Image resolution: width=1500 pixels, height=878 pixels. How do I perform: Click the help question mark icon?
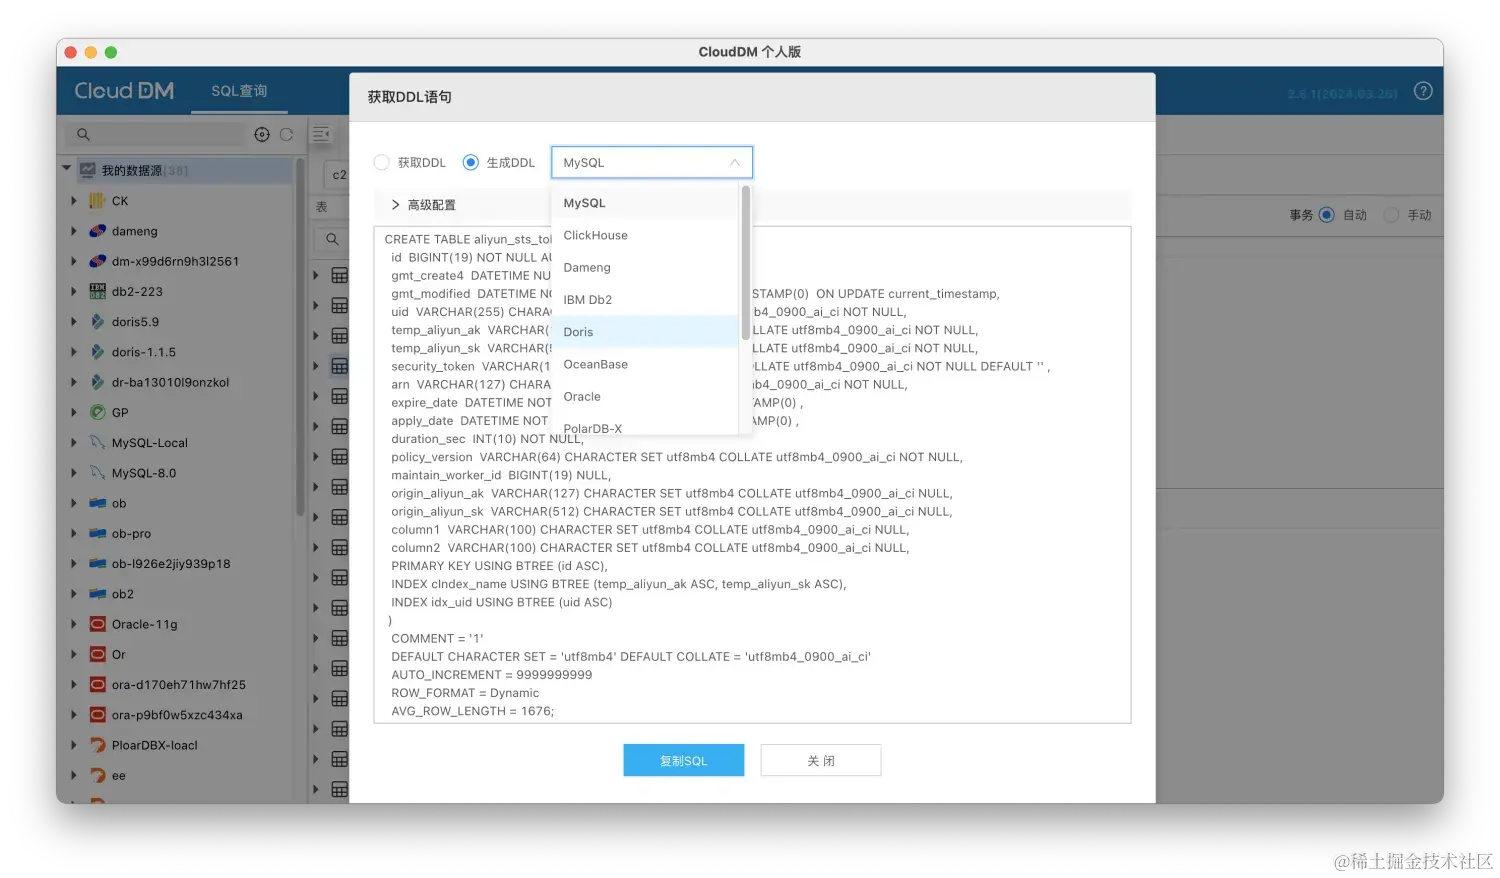click(1423, 91)
